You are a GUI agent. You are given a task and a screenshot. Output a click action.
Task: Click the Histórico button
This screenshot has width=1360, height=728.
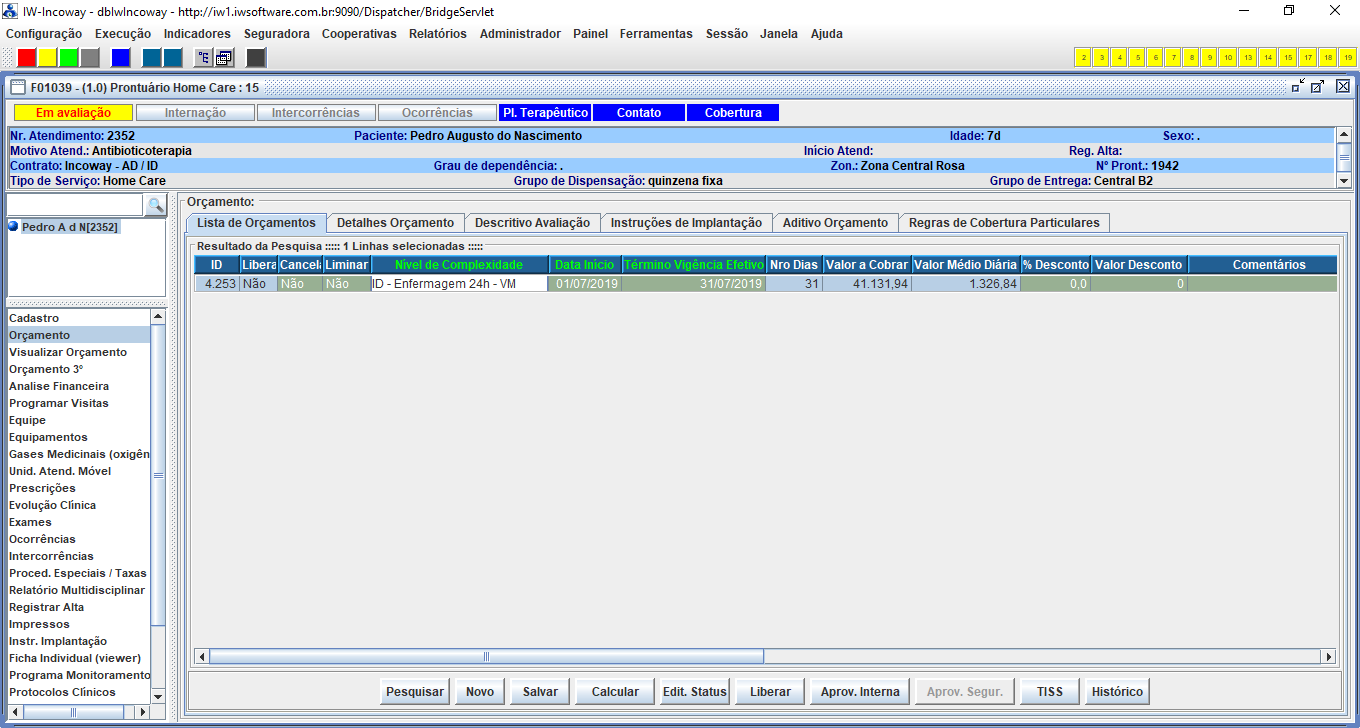1117,692
